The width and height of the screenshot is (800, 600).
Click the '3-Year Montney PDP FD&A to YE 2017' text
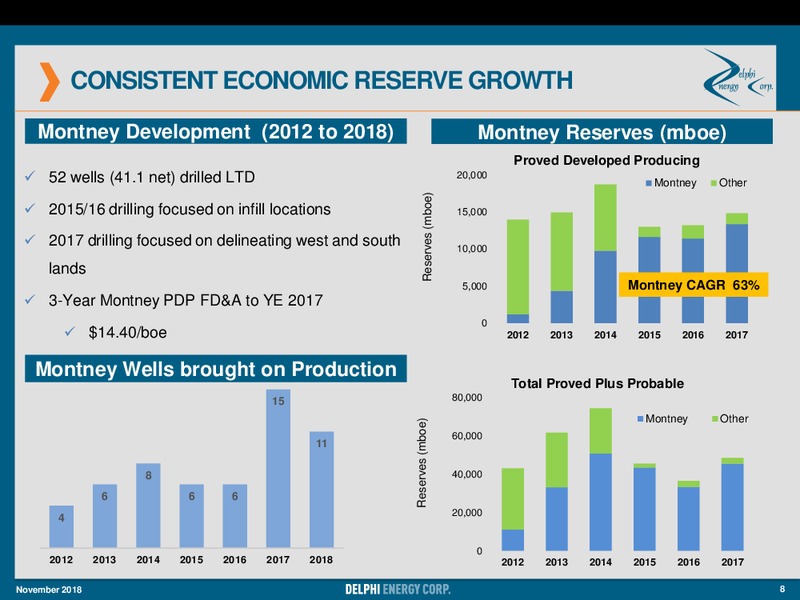[185, 300]
